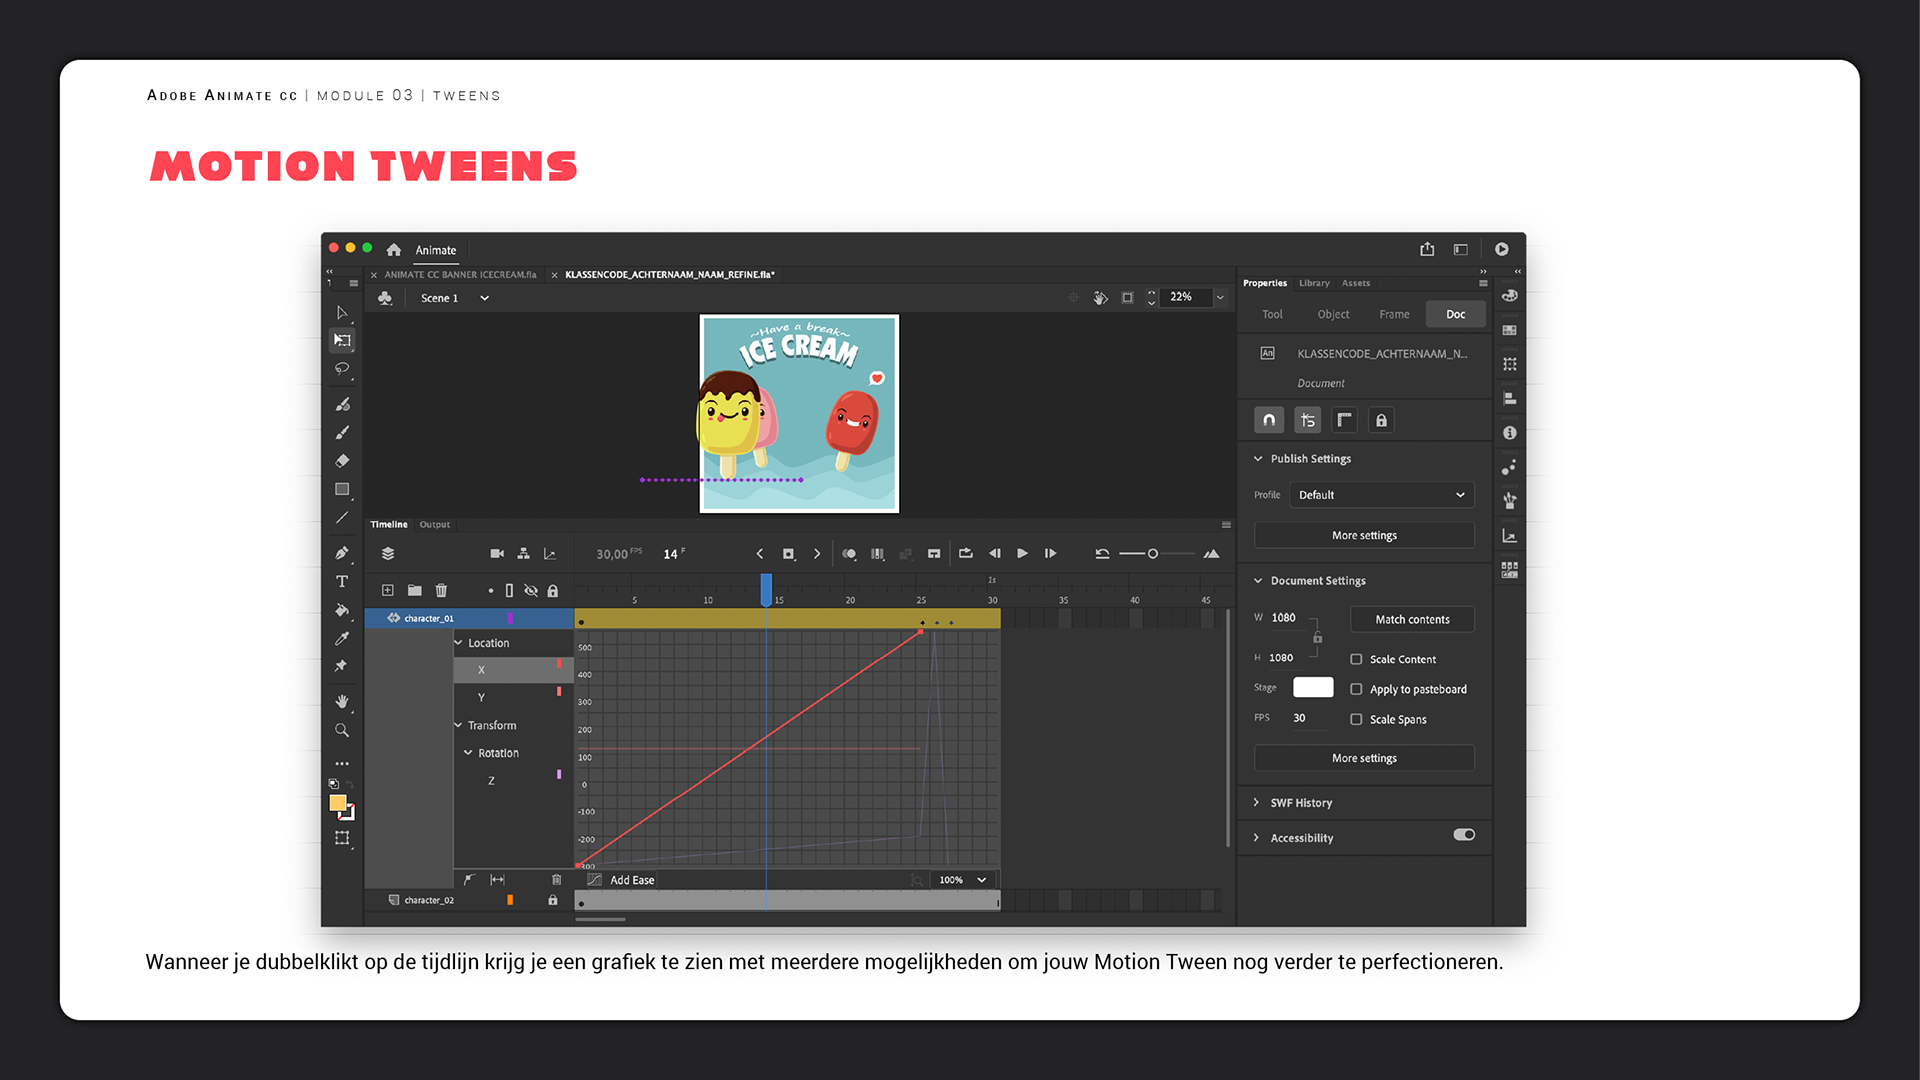The width and height of the screenshot is (1920, 1080).
Task: Switch to the Frame properties tab
Action: tap(1394, 314)
